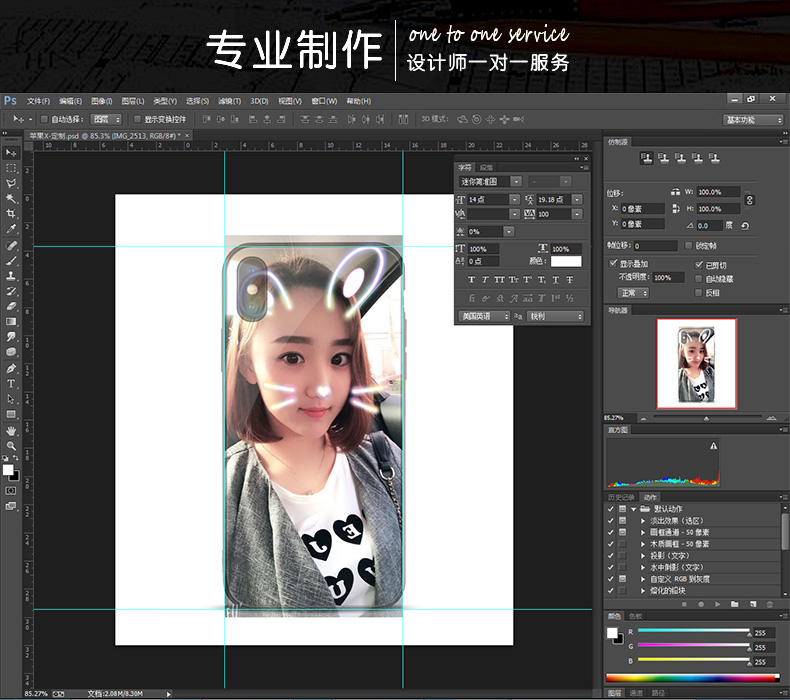Pick the Eyedropper tool
790x700 pixels.
click(12, 229)
